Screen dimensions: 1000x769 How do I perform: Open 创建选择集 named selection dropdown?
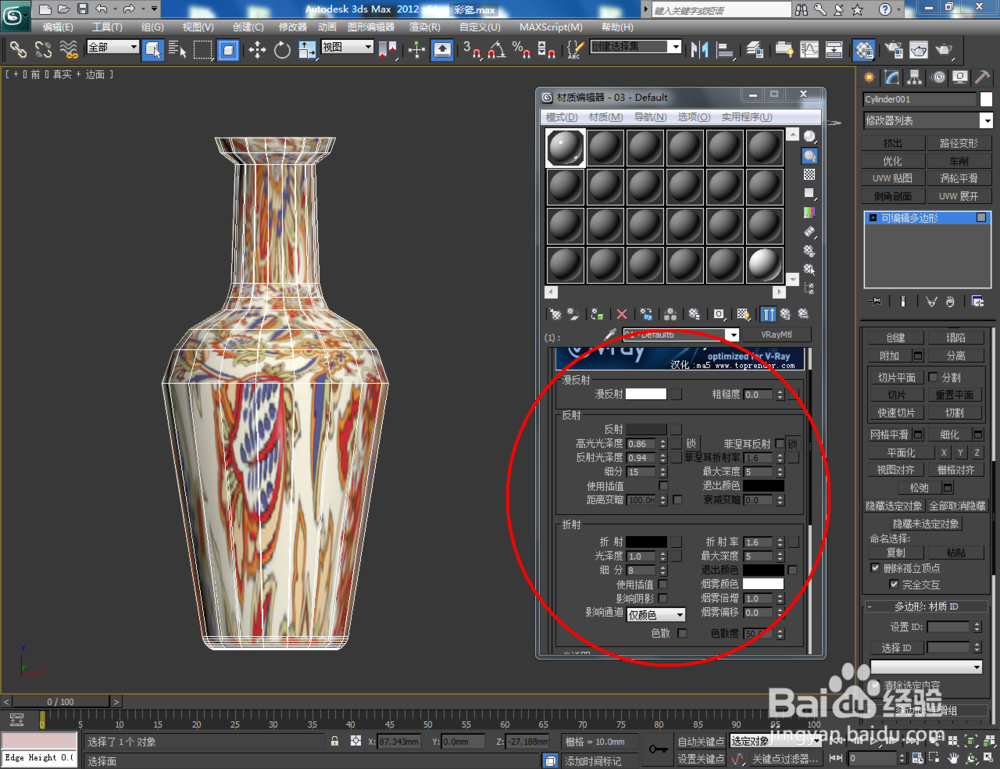click(635, 47)
